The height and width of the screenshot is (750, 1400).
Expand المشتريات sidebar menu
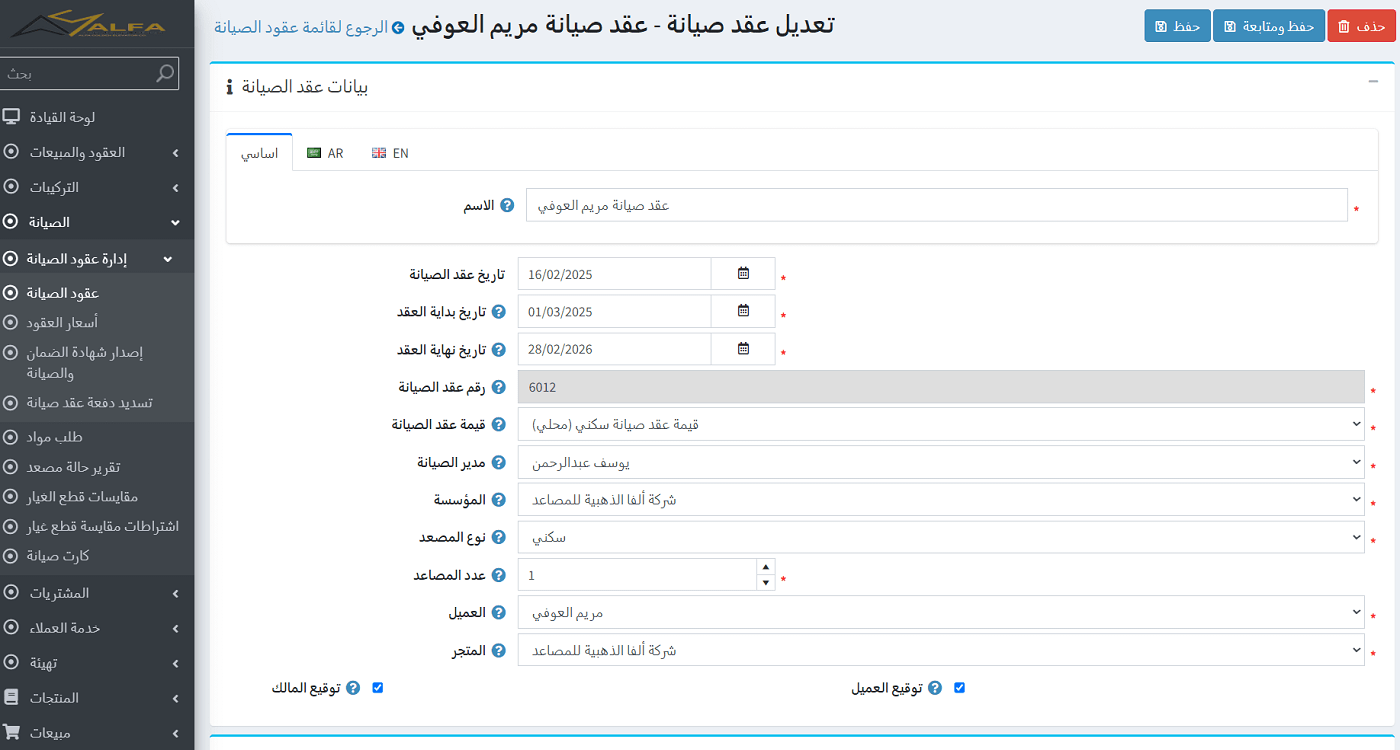pos(97,593)
